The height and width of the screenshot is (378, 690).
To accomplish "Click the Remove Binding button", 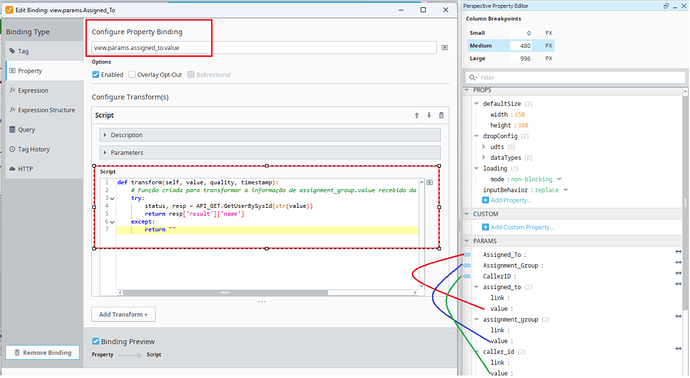I will point(43,352).
